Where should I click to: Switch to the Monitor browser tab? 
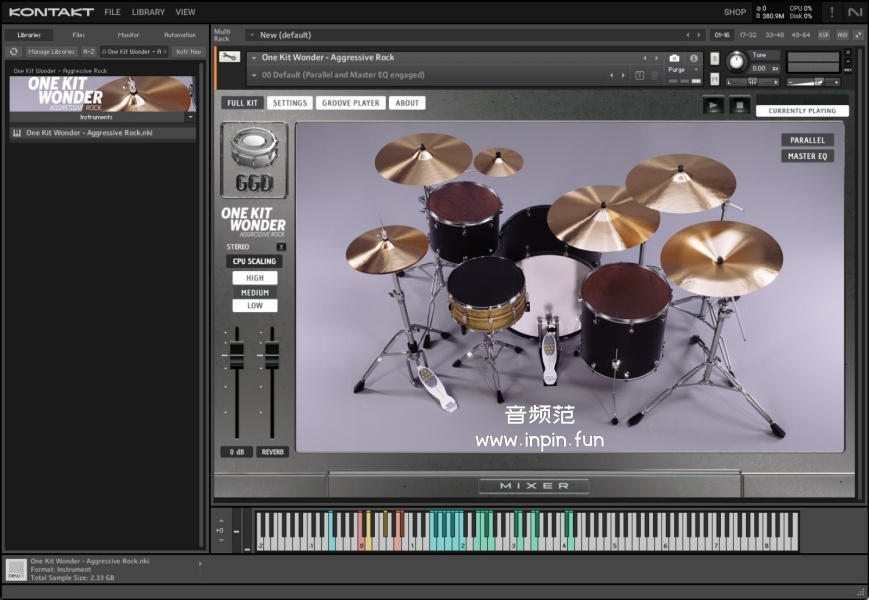coord(128,35)
